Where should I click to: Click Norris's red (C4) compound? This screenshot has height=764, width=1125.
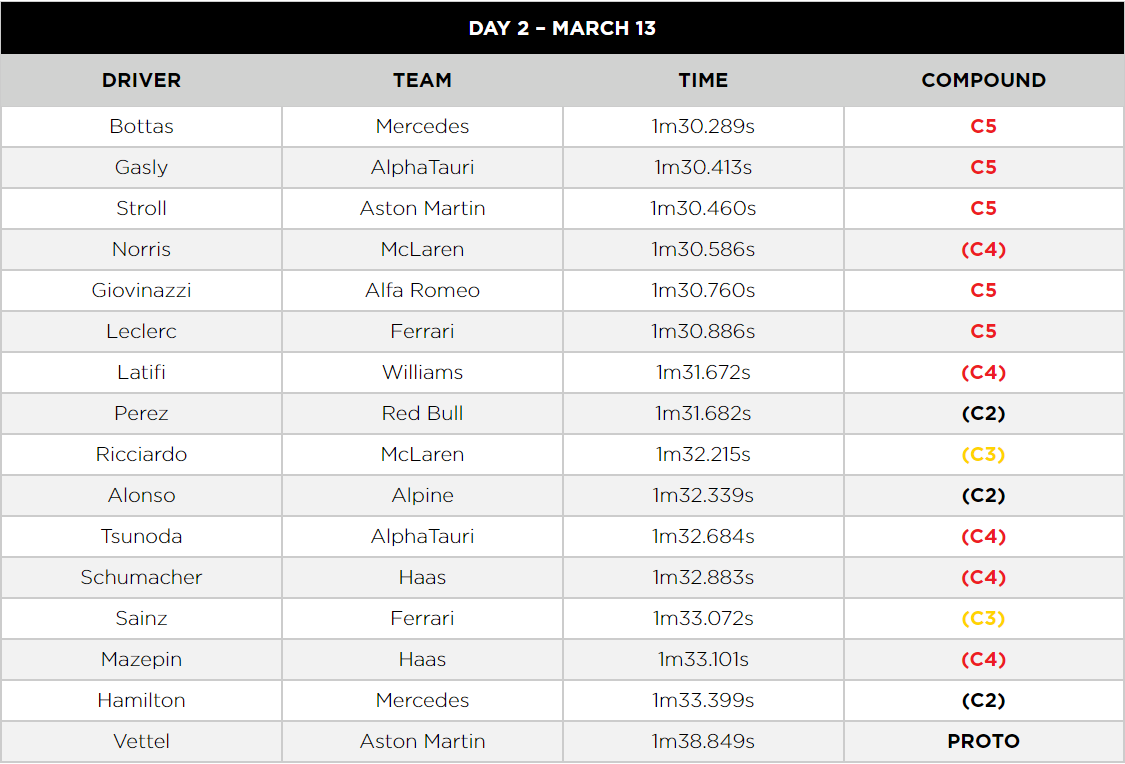984,250
